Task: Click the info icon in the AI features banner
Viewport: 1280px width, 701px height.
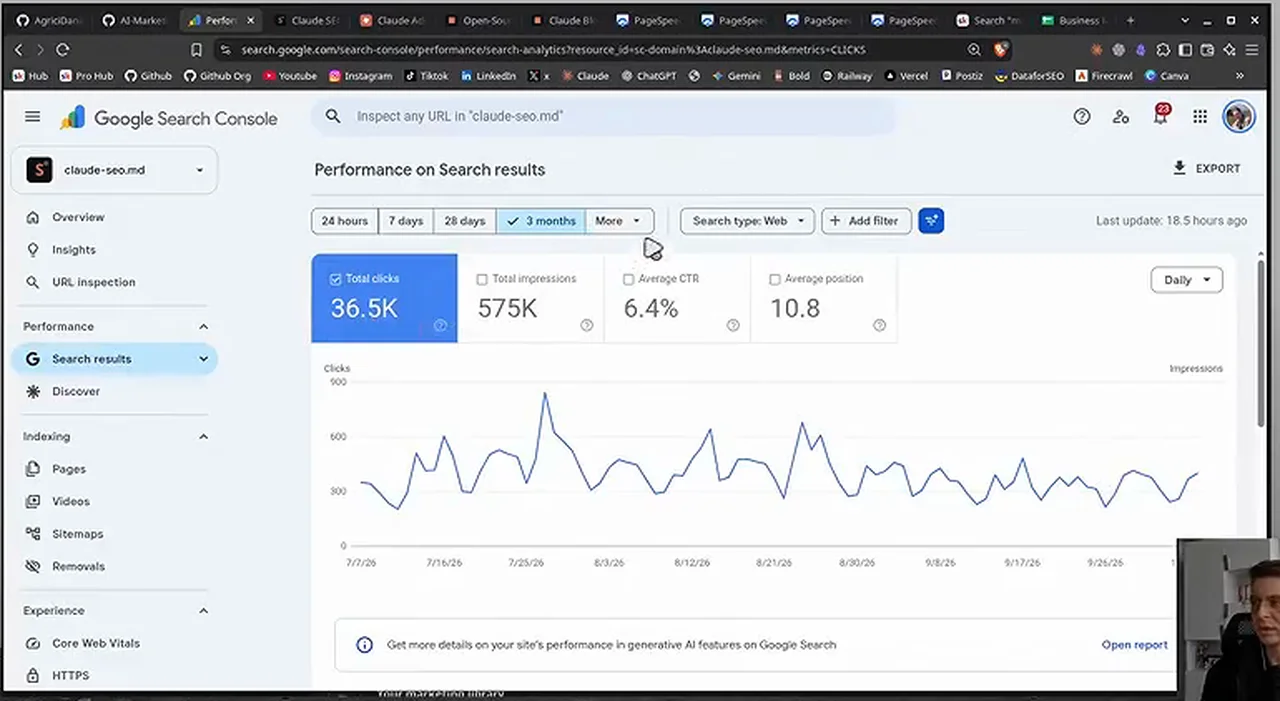Action: pyautogui.click(x=365, y=645)
